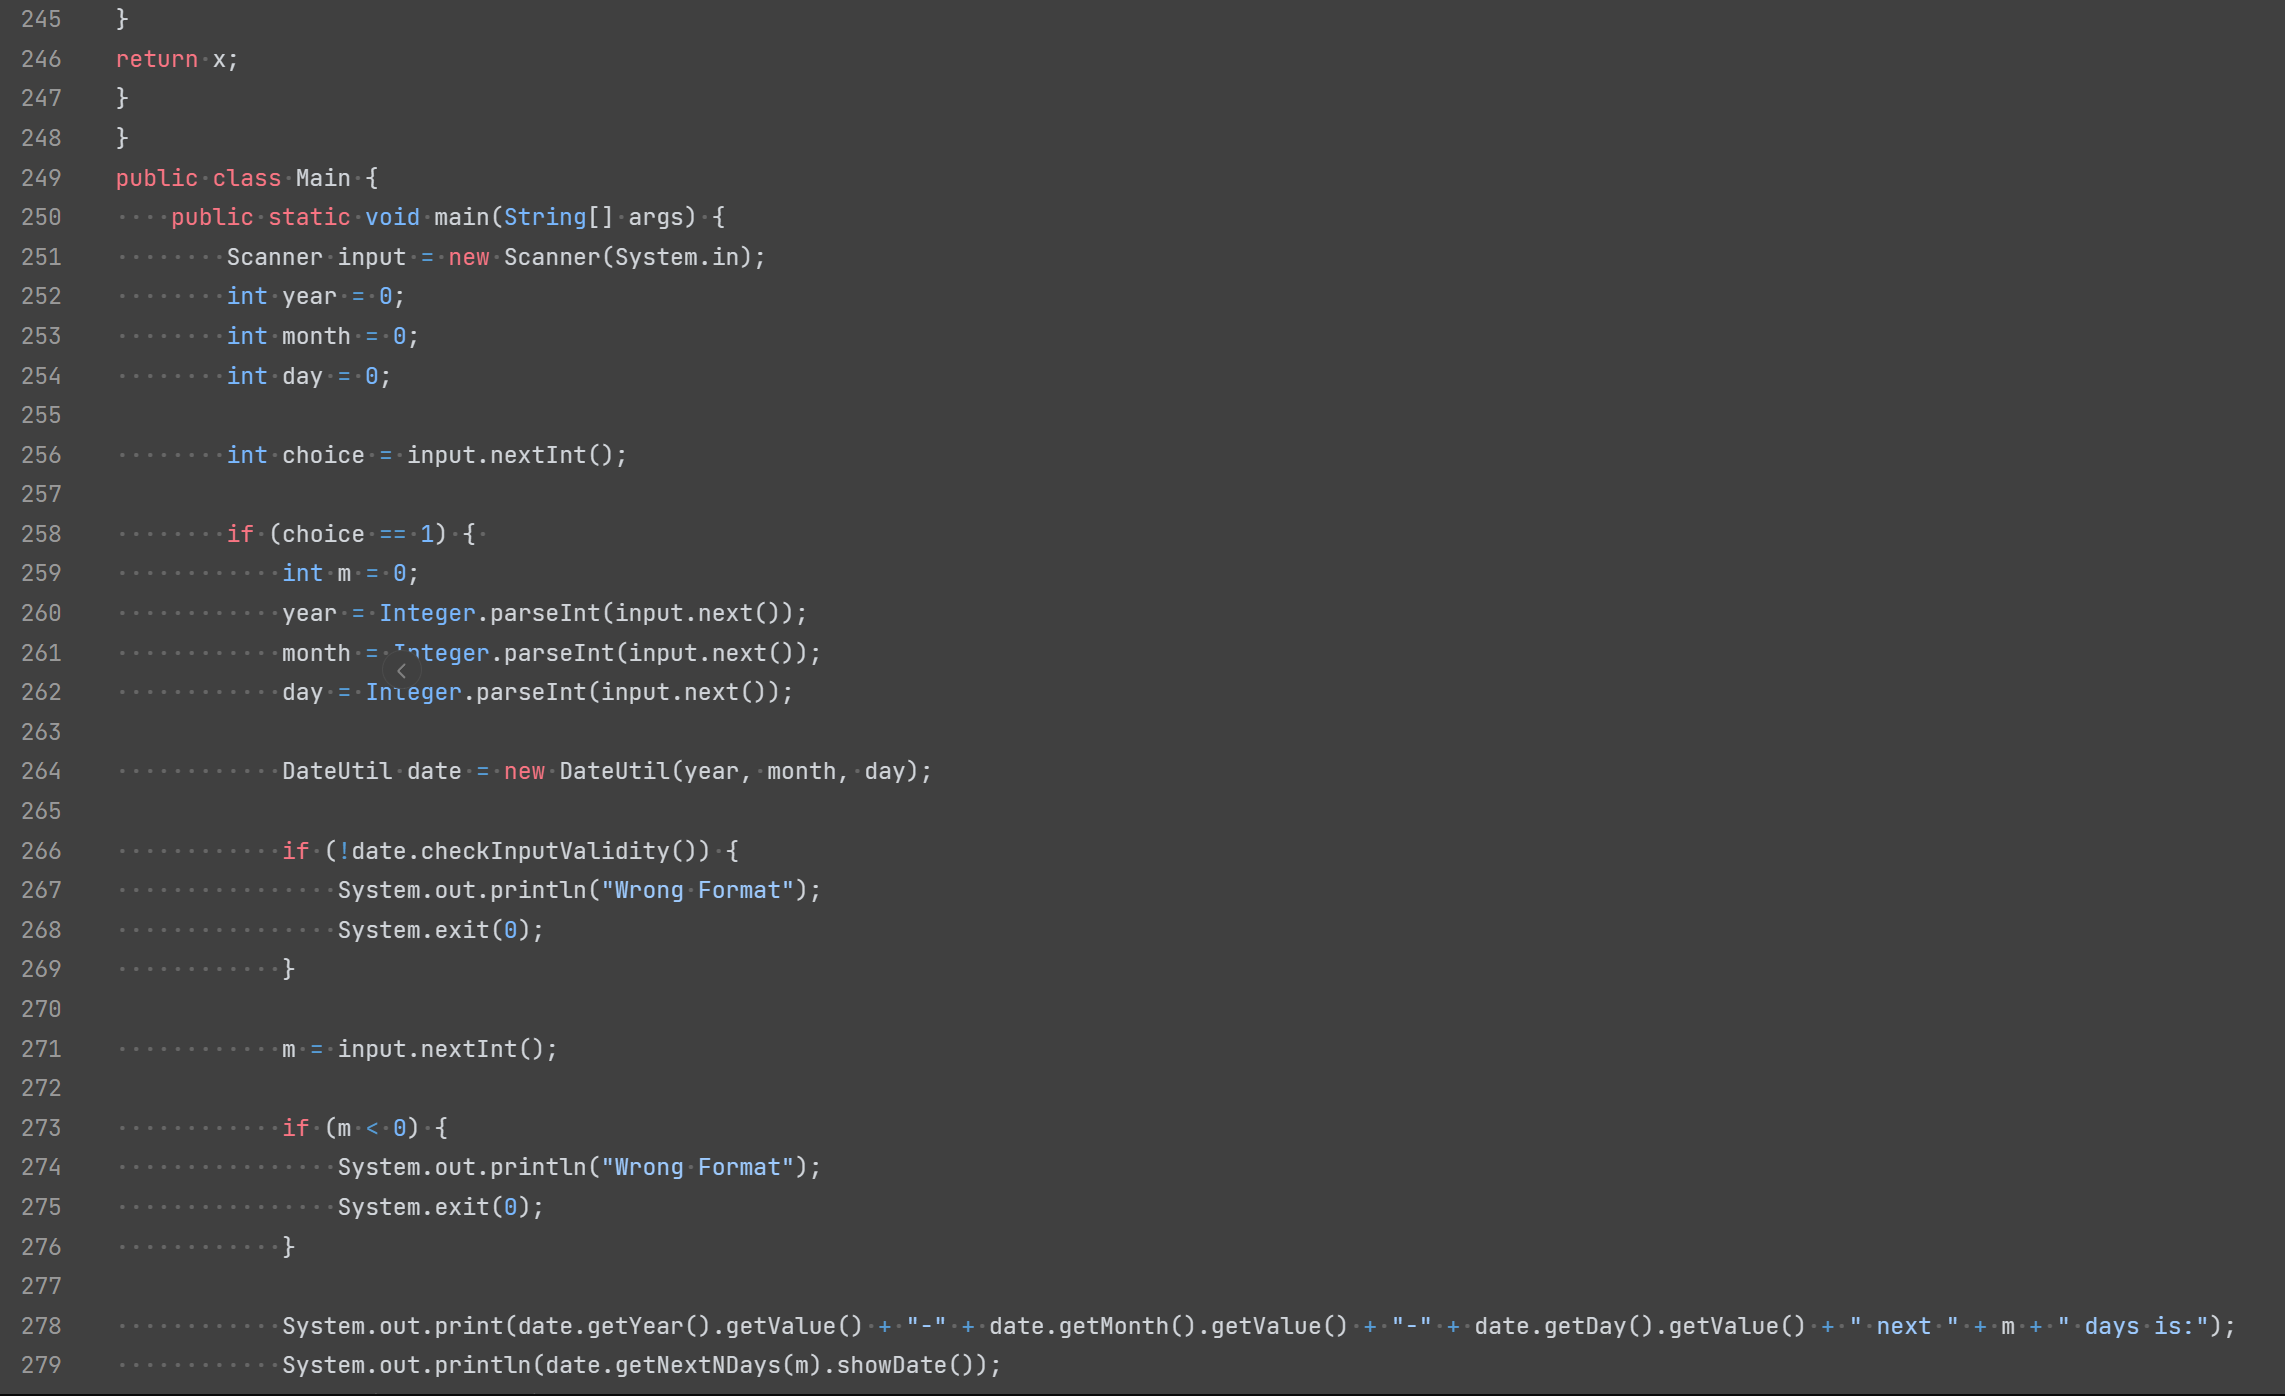Click 'getNextNDays' method call
The width and height of the screenshot is (2285, 1396).
click(x=697, y=1365)
